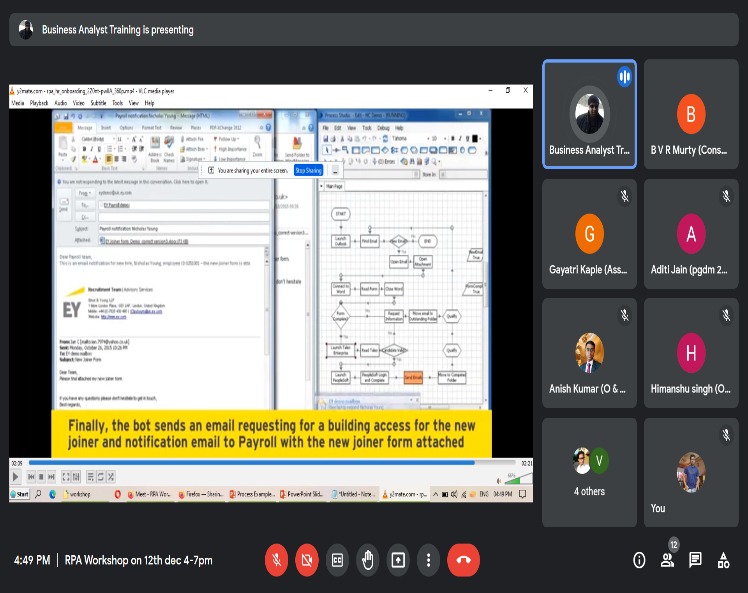The height and width of the screenshot is (593, 748).
Task: Click the presenter avatar in the top banner
Action: [26, 30]
